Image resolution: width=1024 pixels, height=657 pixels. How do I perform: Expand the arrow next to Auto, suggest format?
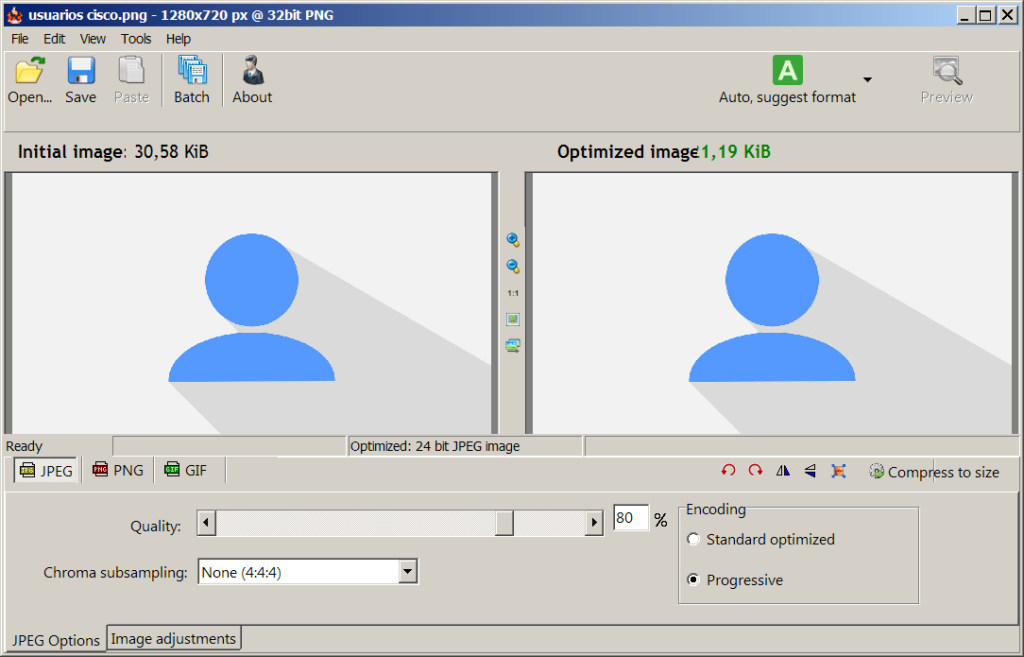coord(867,80)
